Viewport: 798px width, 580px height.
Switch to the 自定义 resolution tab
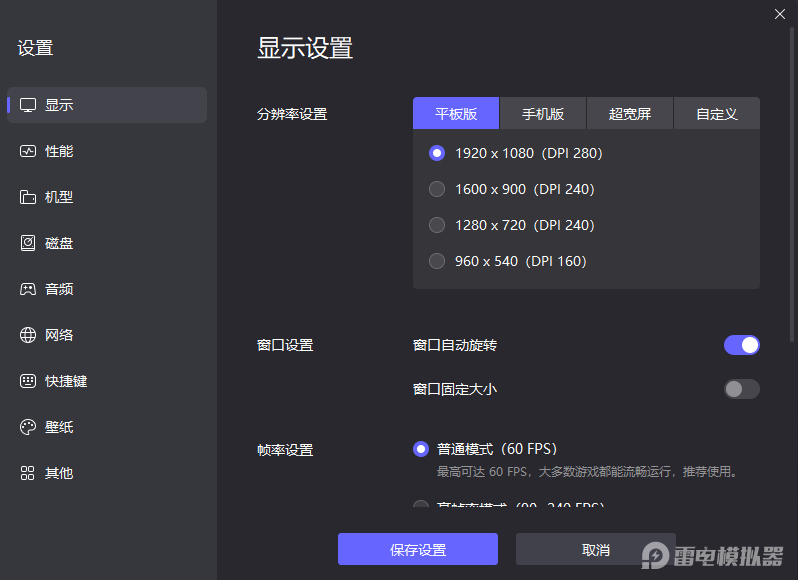pyautogui.click(x=717, y=113)
